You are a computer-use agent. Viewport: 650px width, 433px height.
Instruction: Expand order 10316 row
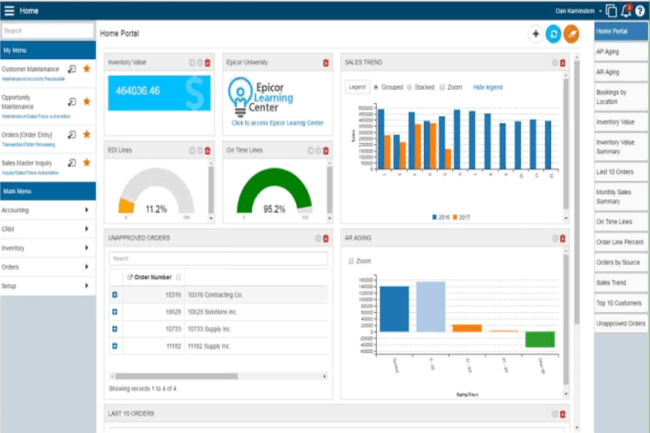tap(115, 295)
